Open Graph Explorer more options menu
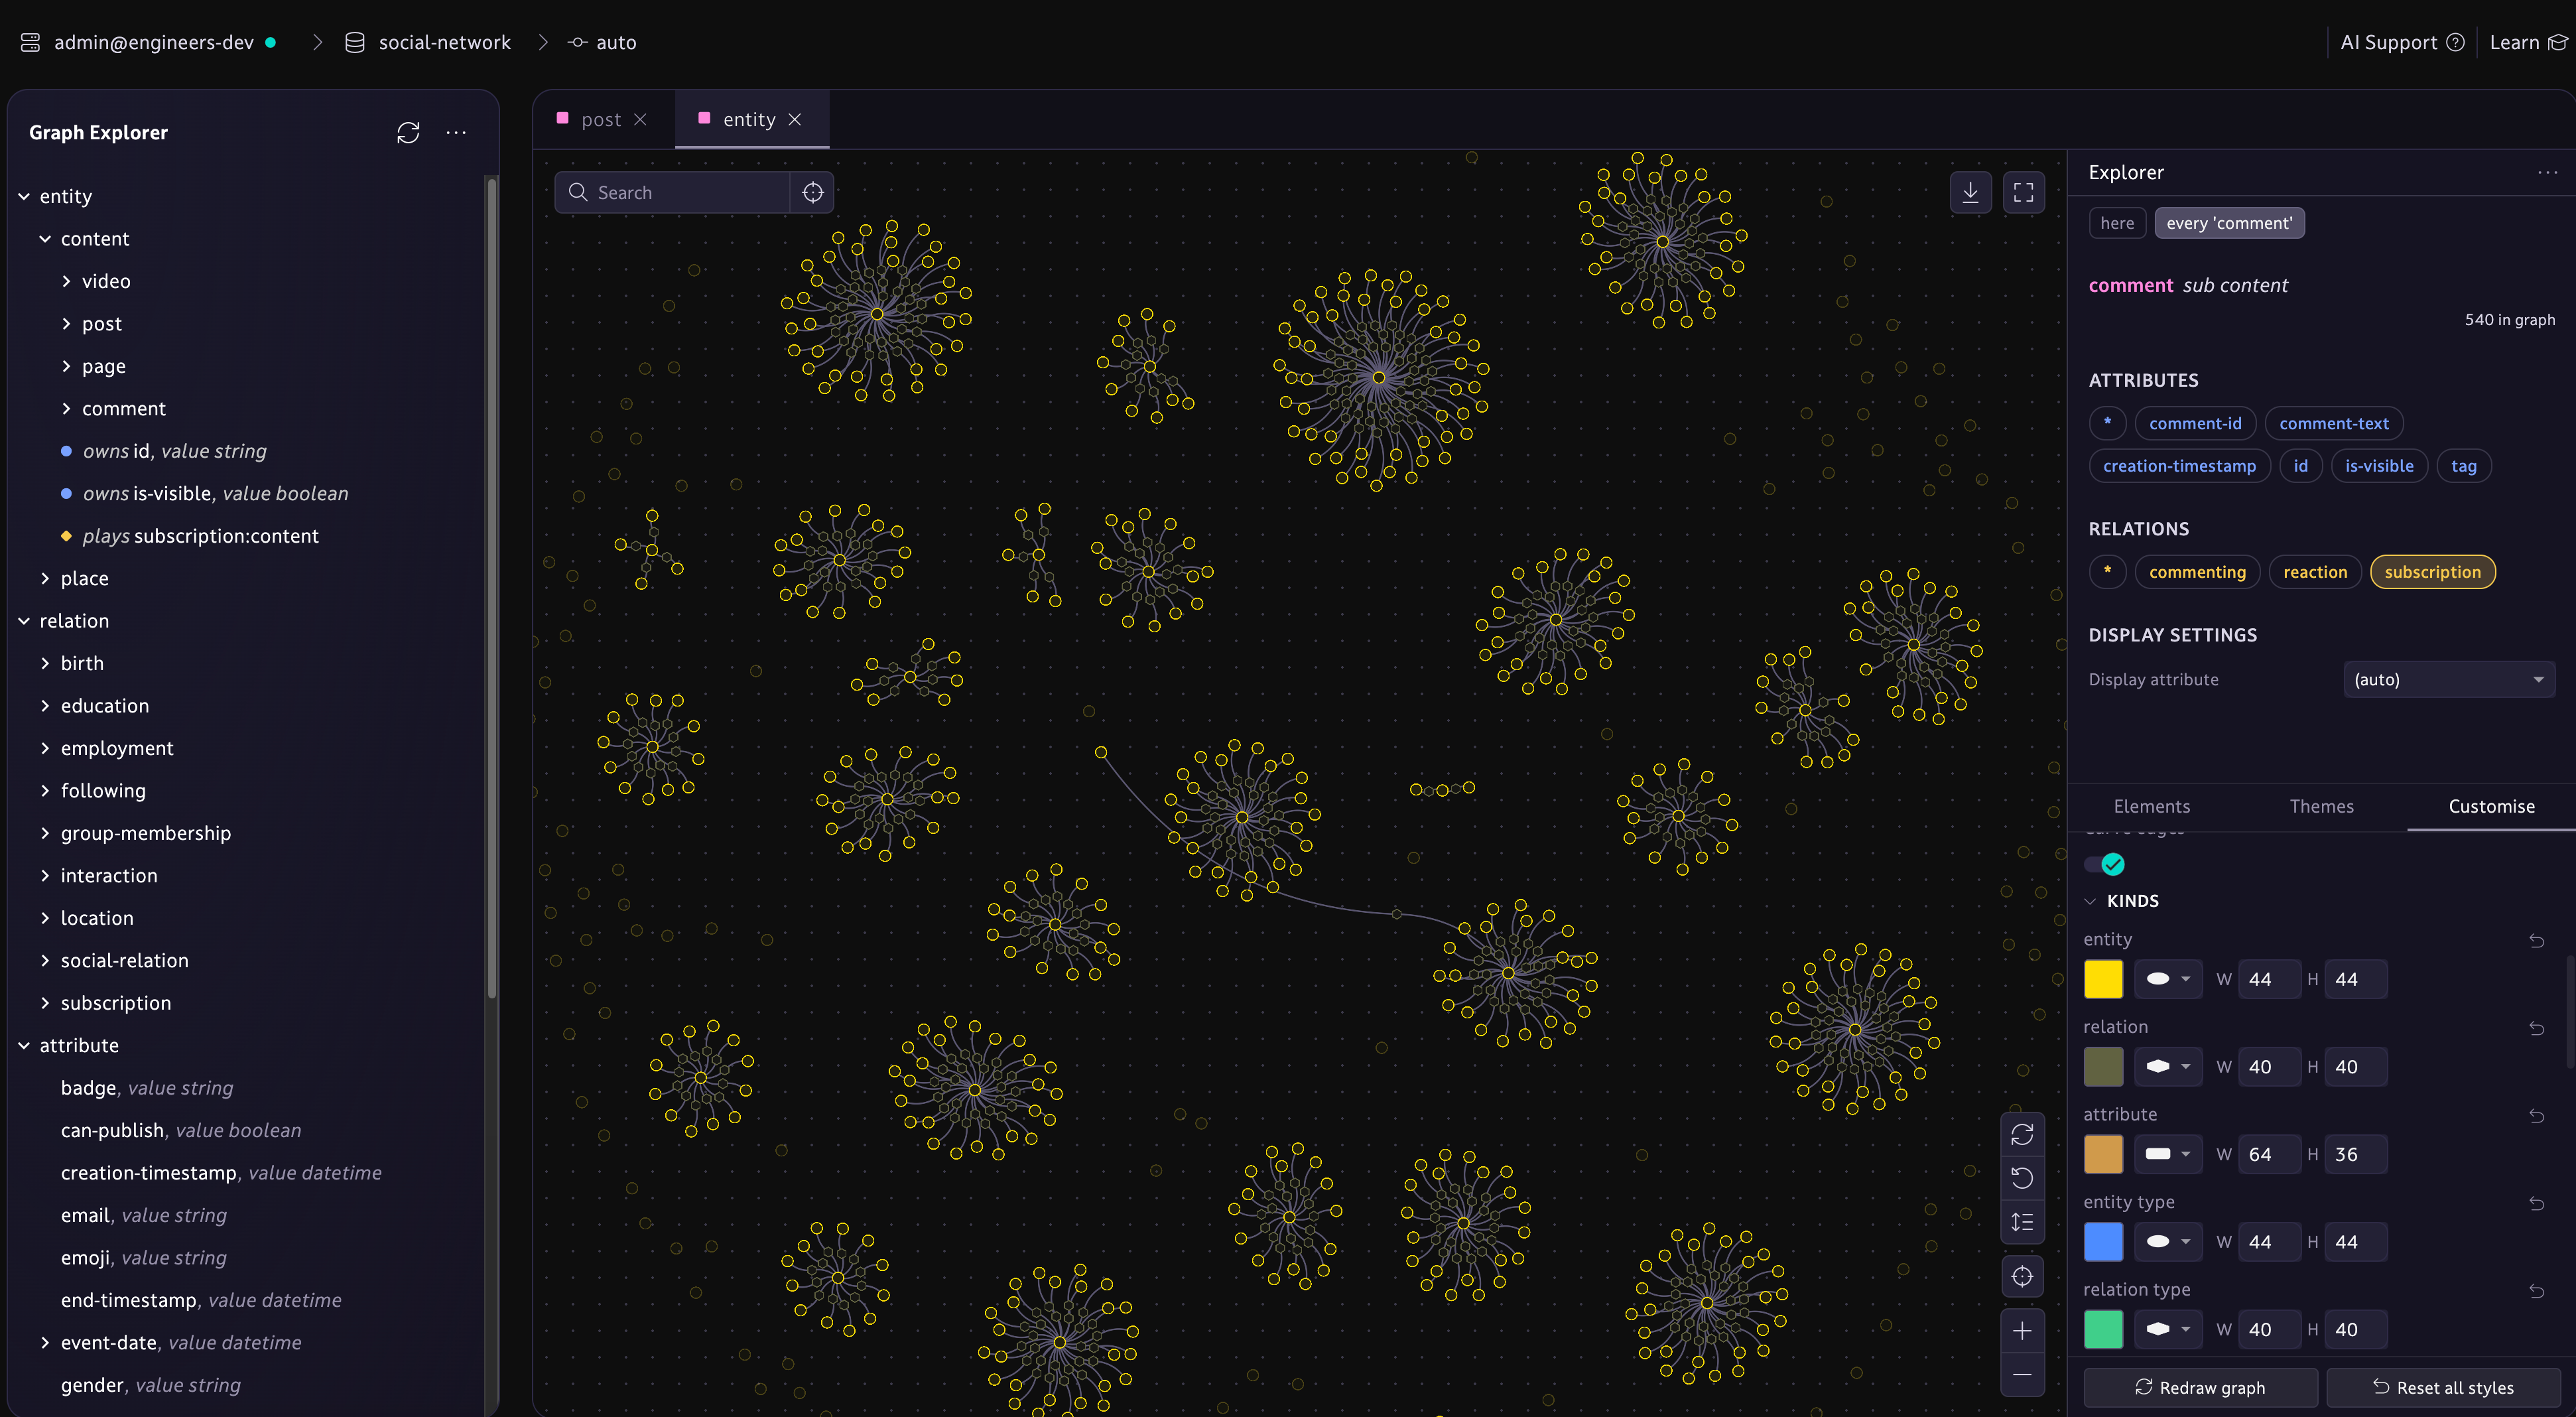2576x1417 pixels. point(456,133)
